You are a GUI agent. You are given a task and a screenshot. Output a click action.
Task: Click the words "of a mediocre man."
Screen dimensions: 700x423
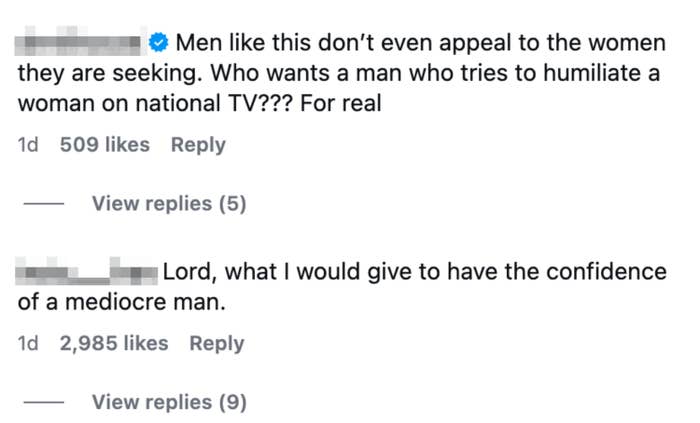click(122, 302)
